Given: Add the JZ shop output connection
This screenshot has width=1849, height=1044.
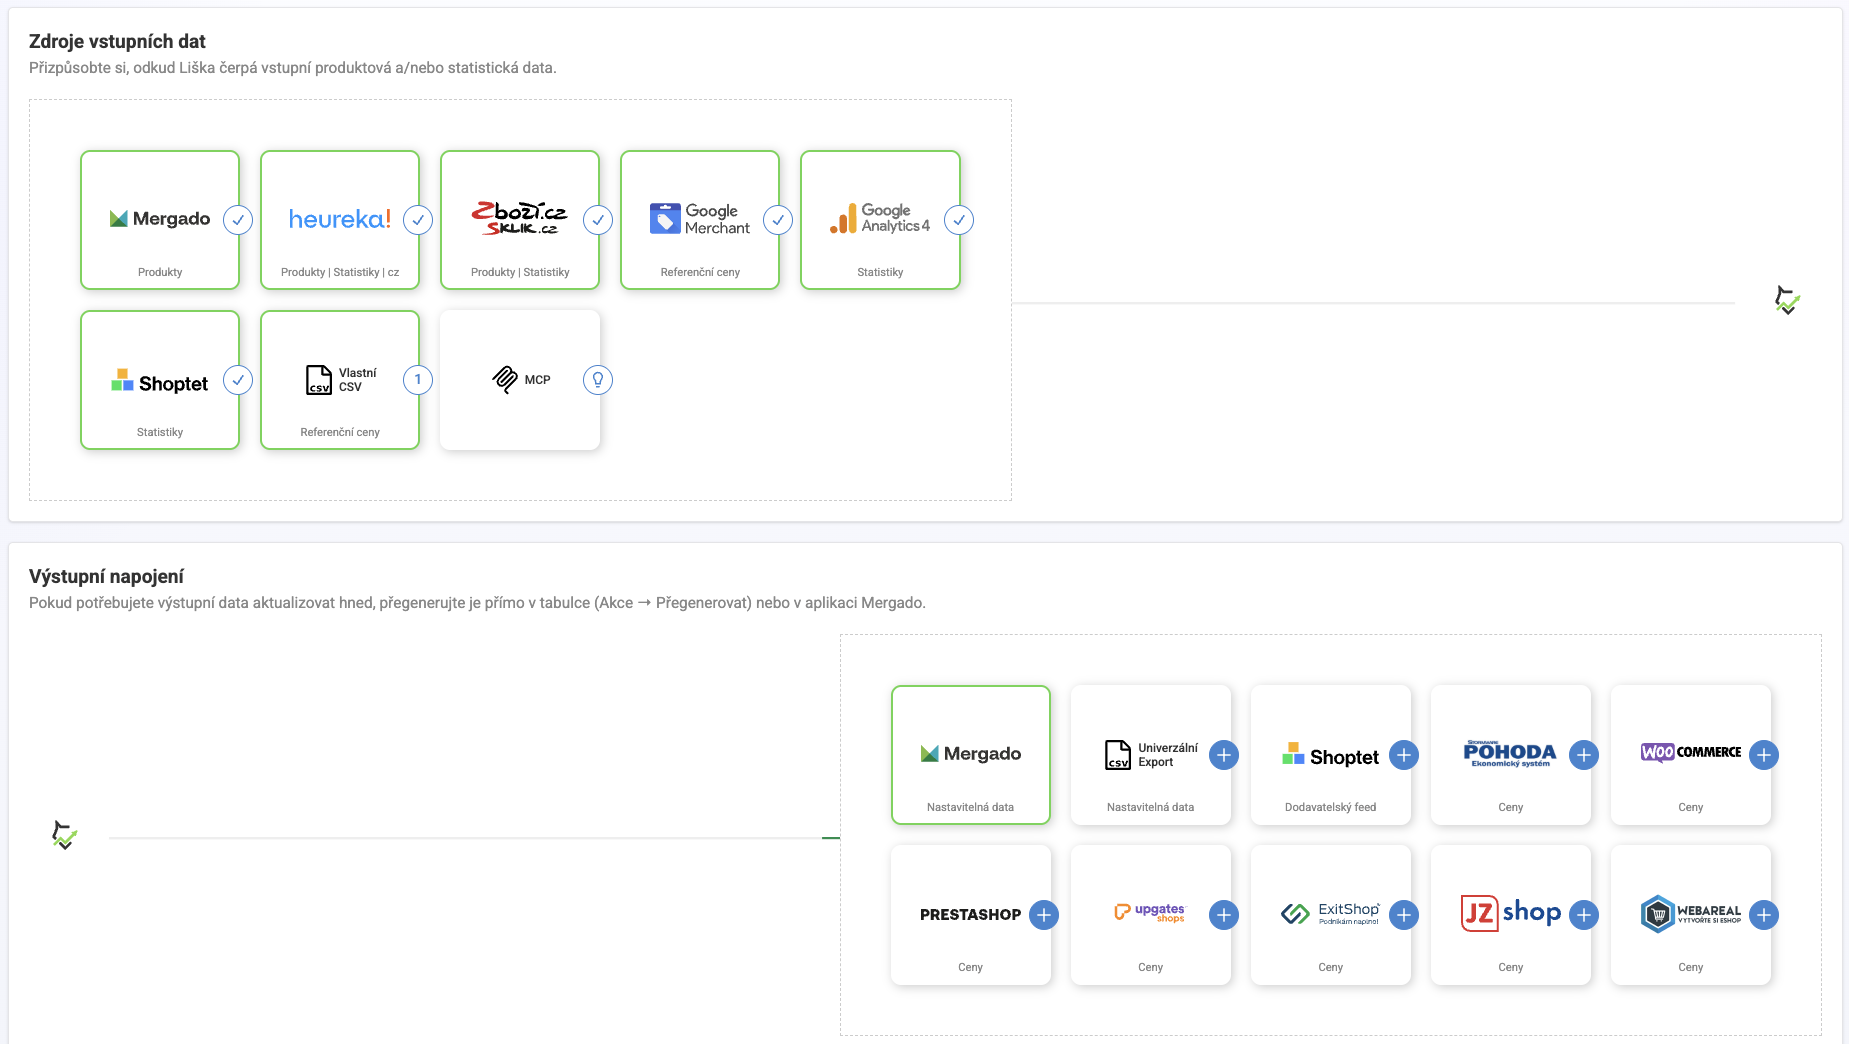Looking at the screenshot, I should [1584, 915].
